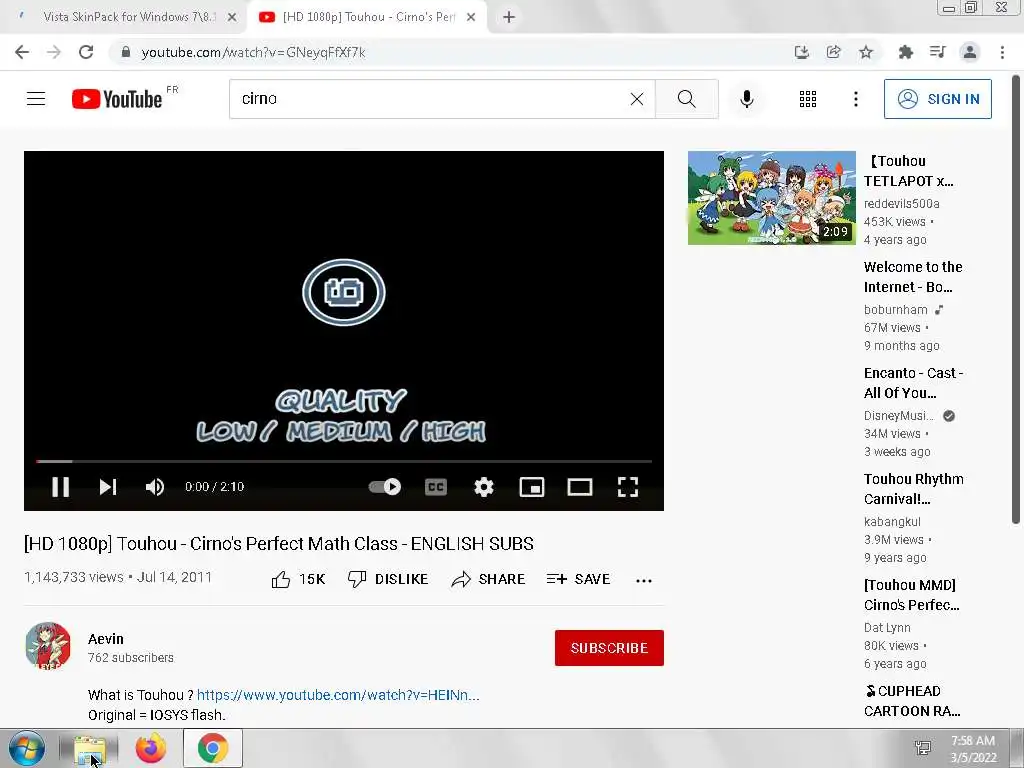Click the page vertical scrollbar

(x=1016, y=299)
